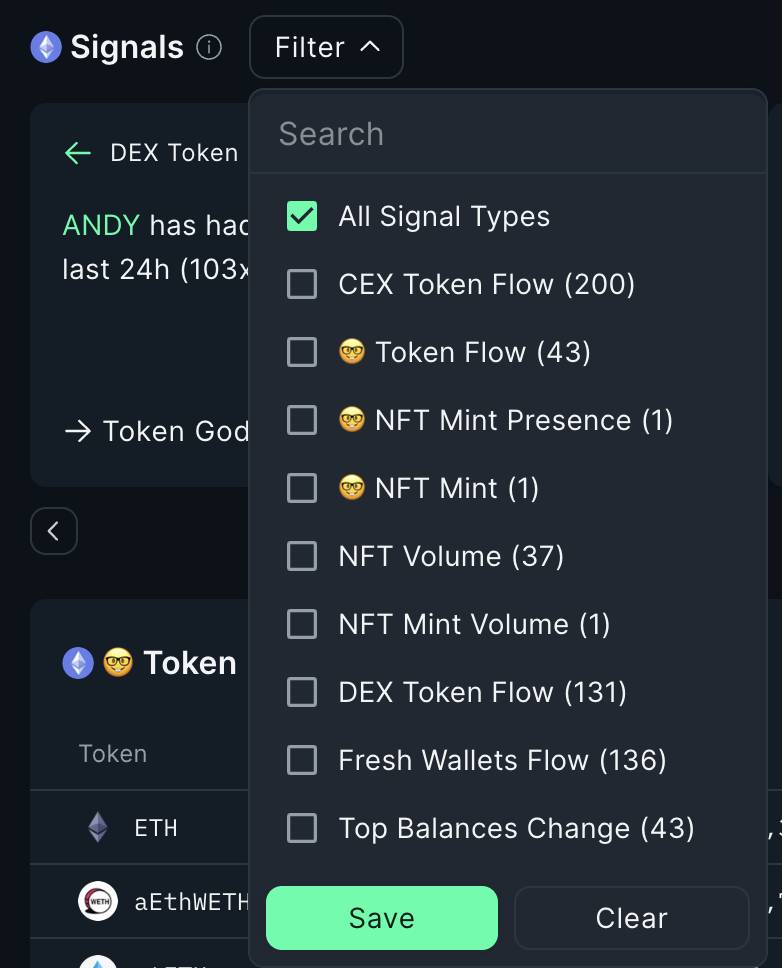Viewport: 782px width, 968px height.
Task: Click the ETH token icon in table
Action: 98,827
